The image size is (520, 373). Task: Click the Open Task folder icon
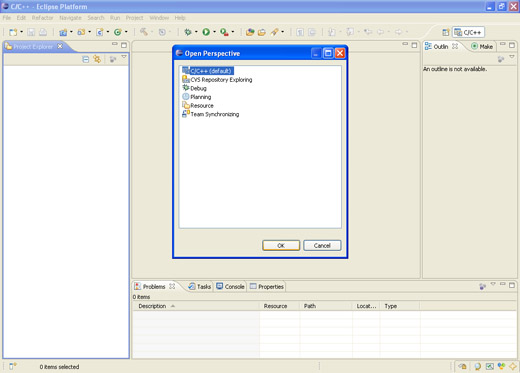tap(262, 32)
